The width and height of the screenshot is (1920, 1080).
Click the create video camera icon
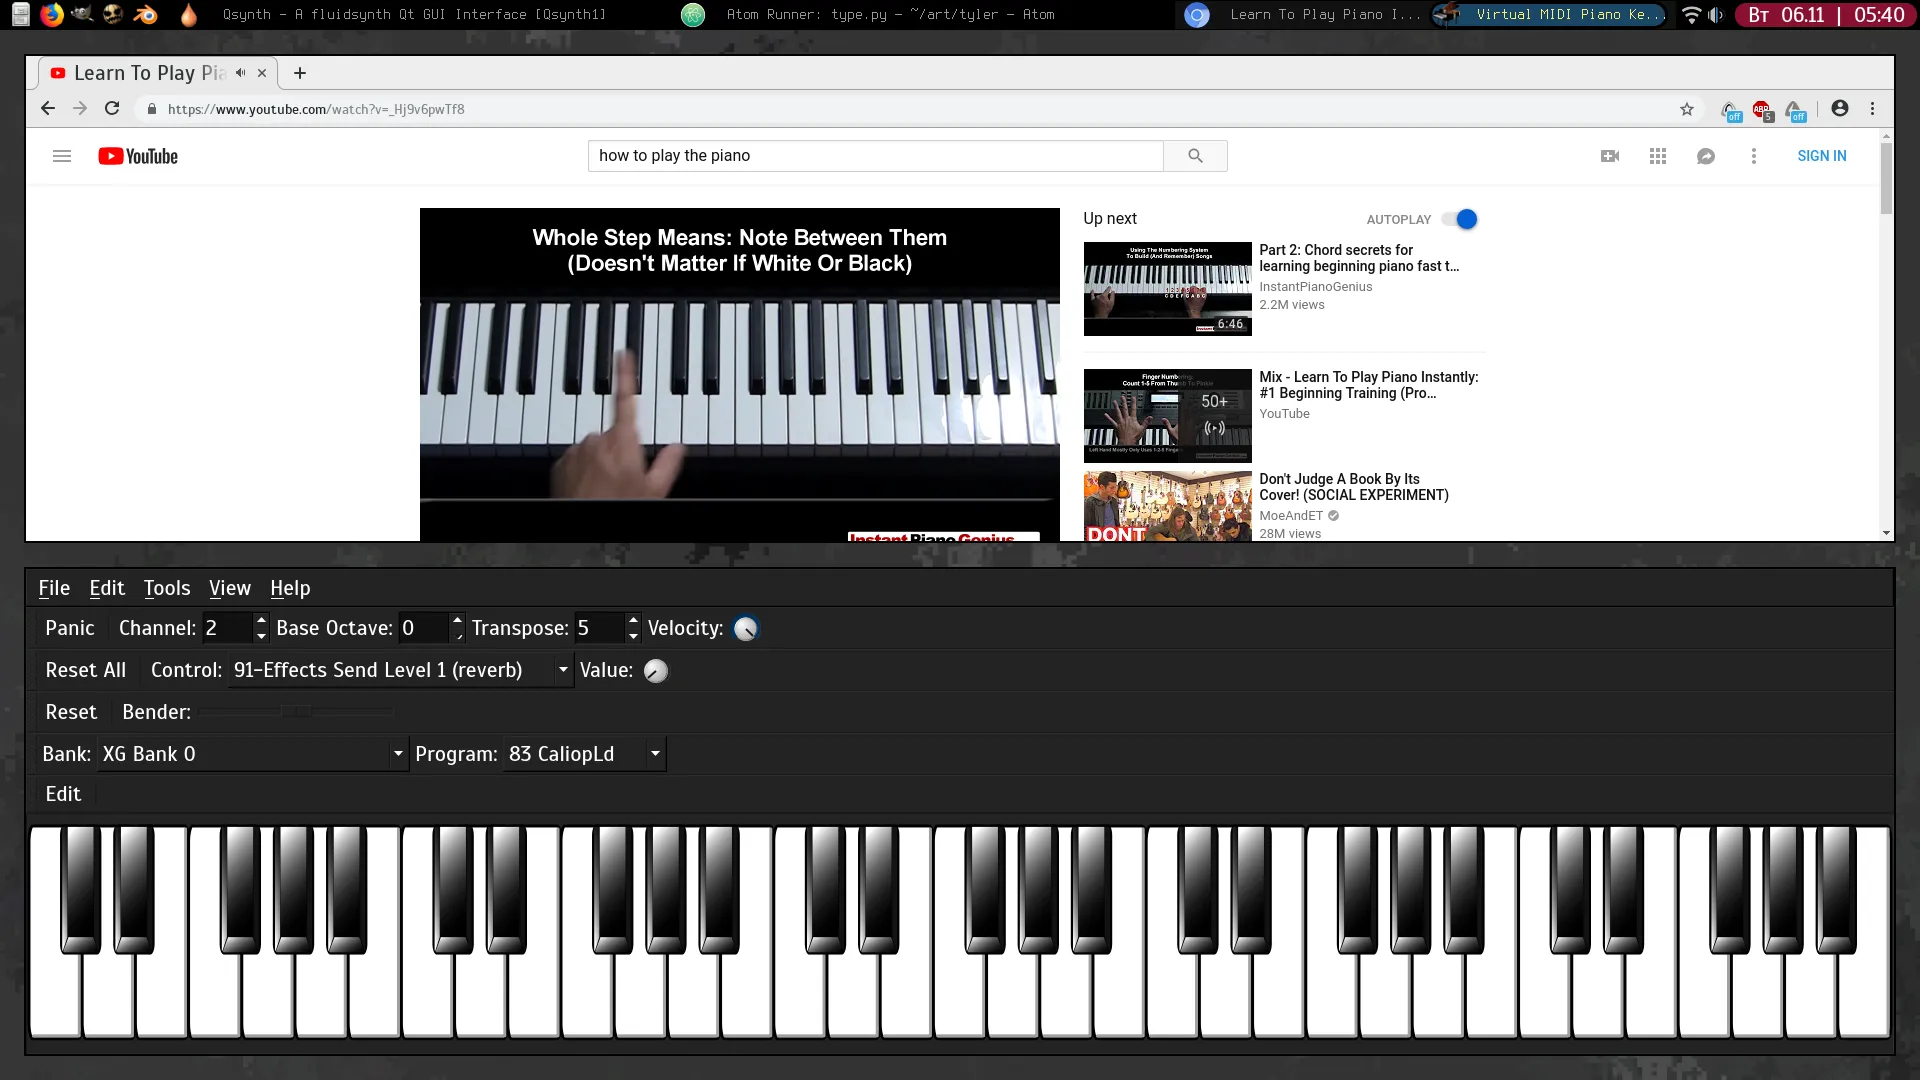(1610, 156)
